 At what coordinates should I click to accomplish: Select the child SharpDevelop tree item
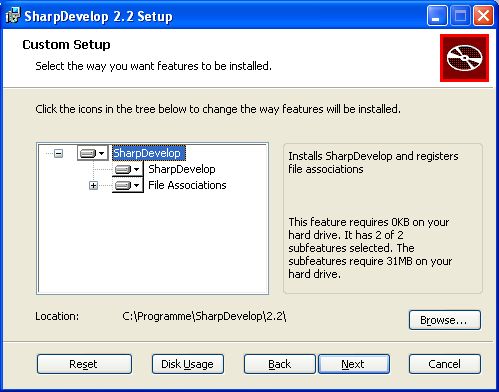click(182, 169)
